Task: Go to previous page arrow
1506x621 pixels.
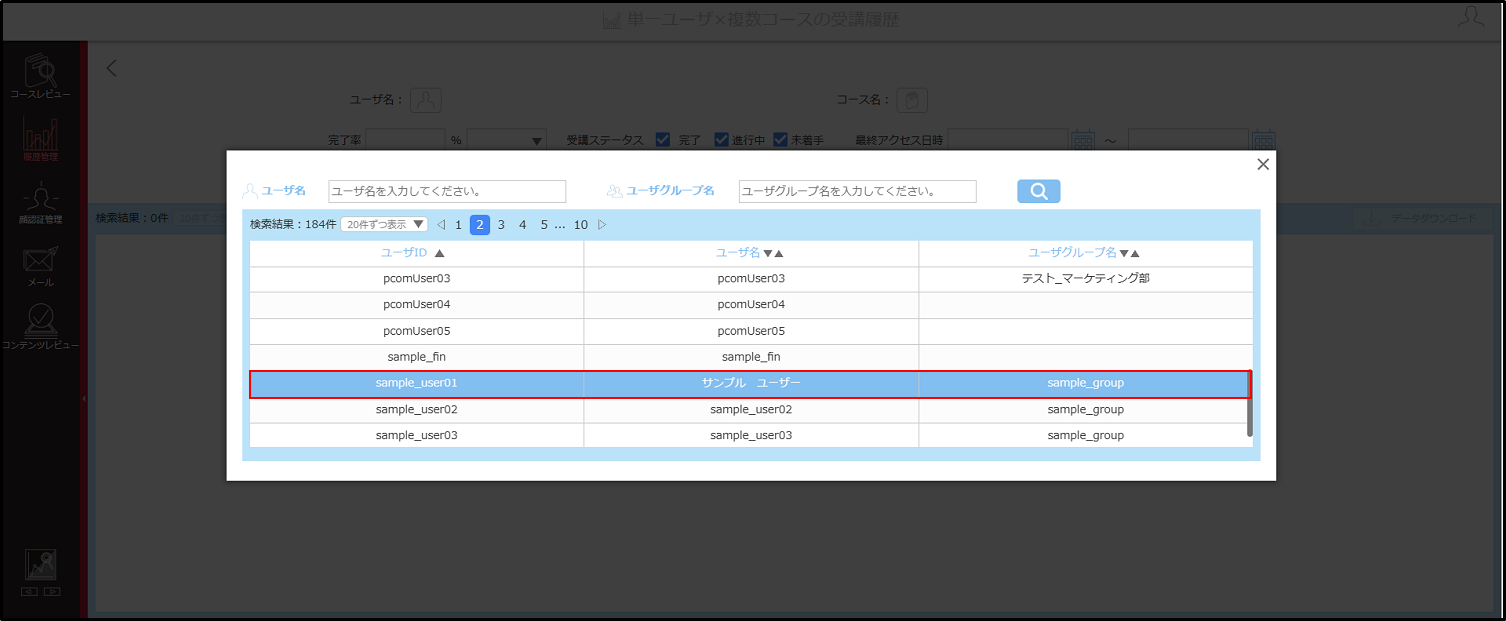Action: coord(441,225)
